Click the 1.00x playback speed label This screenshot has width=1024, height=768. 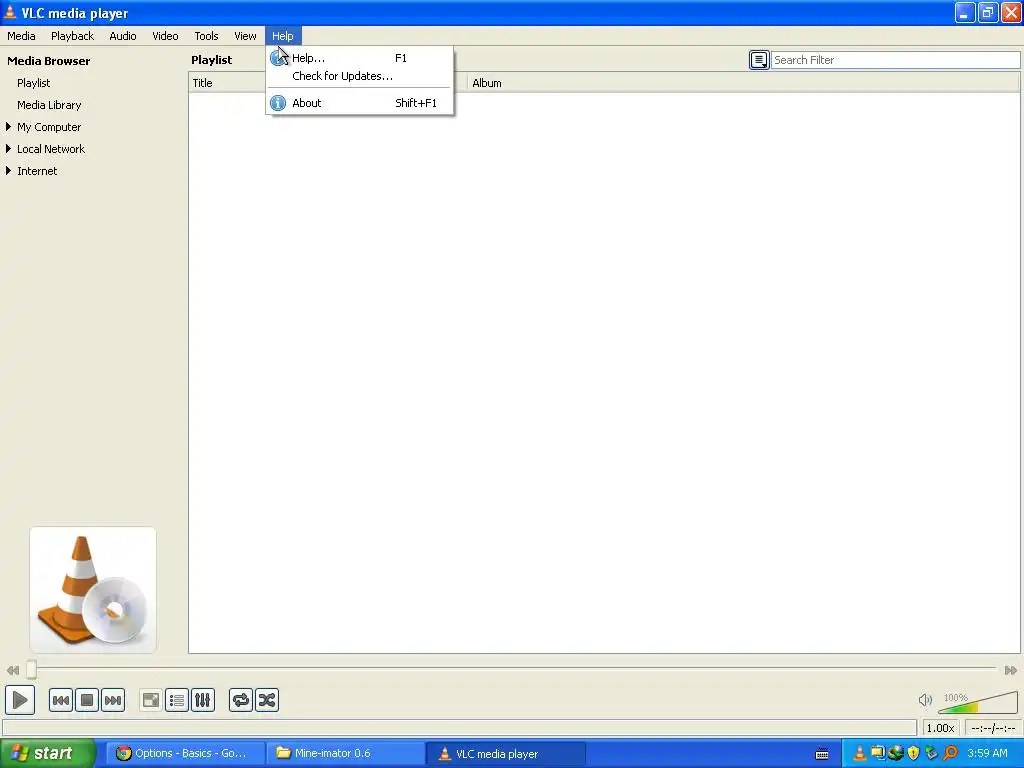point(940,728)
